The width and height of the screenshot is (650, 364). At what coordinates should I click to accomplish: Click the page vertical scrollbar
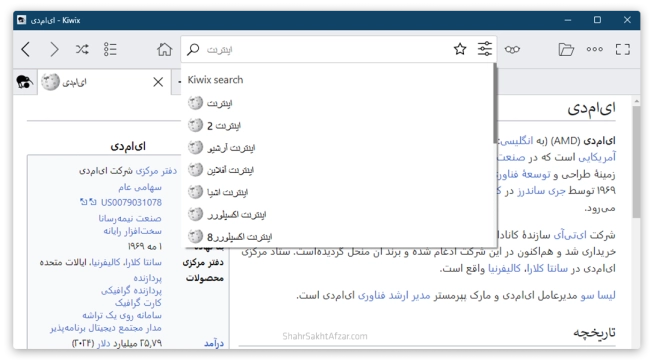636,162
